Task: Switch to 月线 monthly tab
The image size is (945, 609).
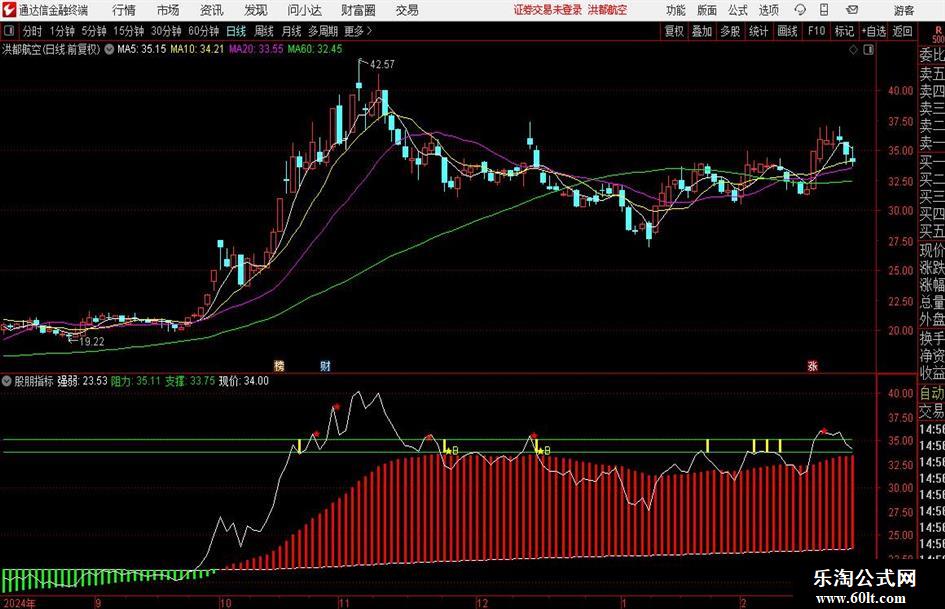Action: [292, 31]
